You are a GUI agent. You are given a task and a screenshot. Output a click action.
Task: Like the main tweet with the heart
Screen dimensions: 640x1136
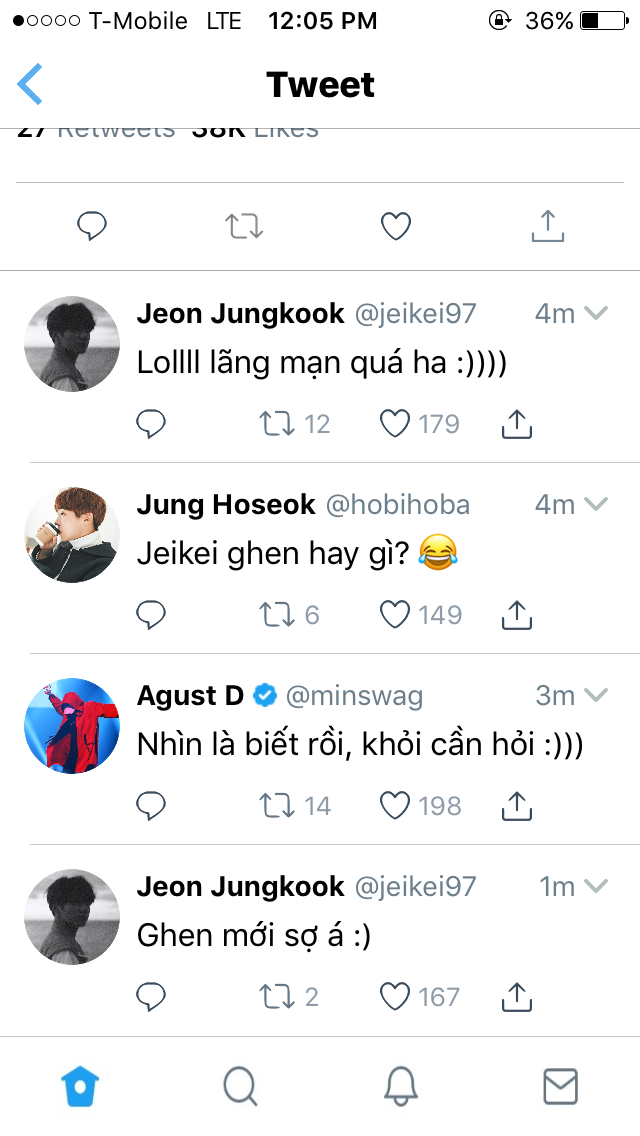pos(396,227)
